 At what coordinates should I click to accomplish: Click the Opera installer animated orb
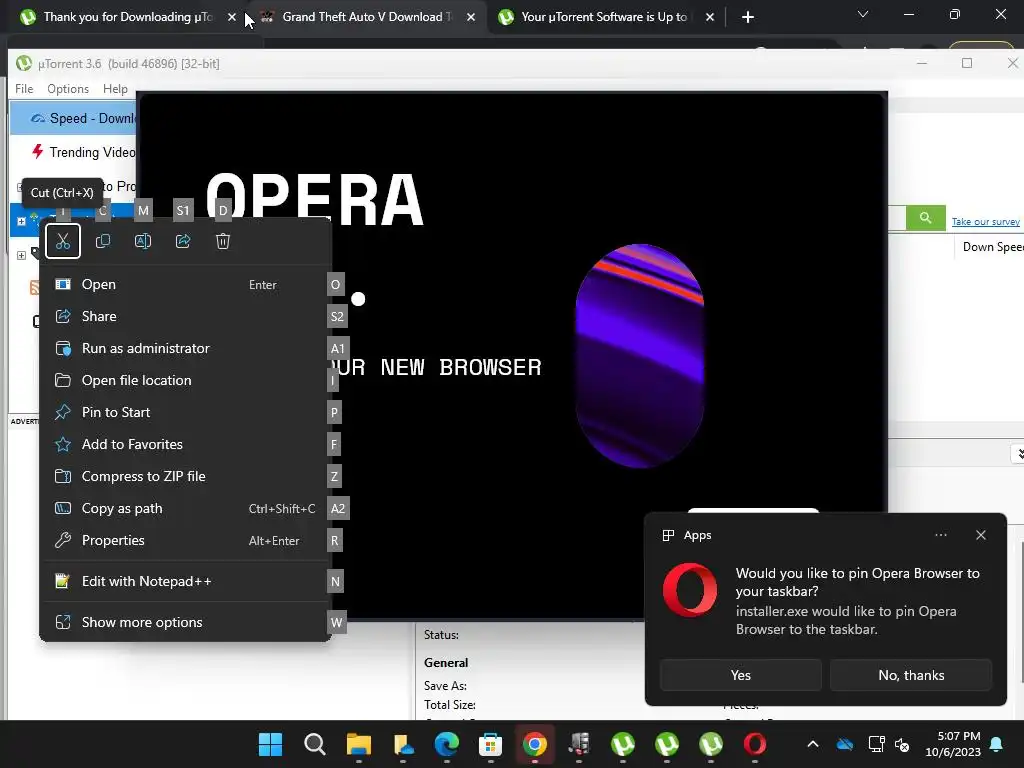point(639,356)
